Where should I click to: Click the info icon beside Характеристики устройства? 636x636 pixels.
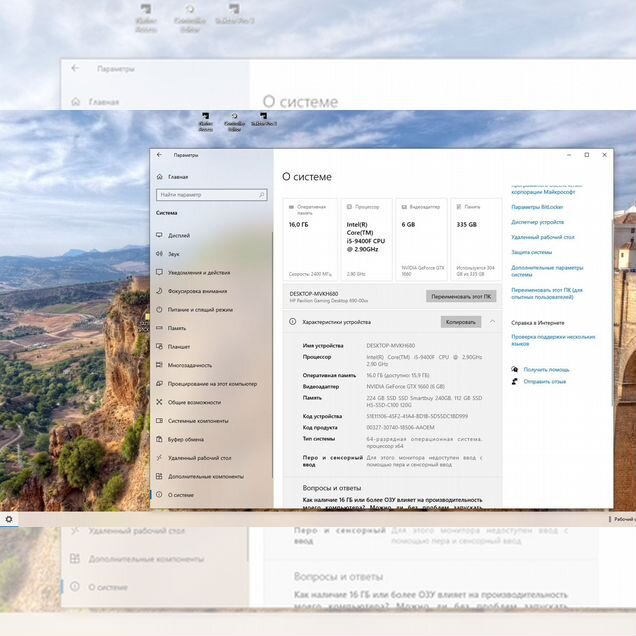tap(292, 322)
